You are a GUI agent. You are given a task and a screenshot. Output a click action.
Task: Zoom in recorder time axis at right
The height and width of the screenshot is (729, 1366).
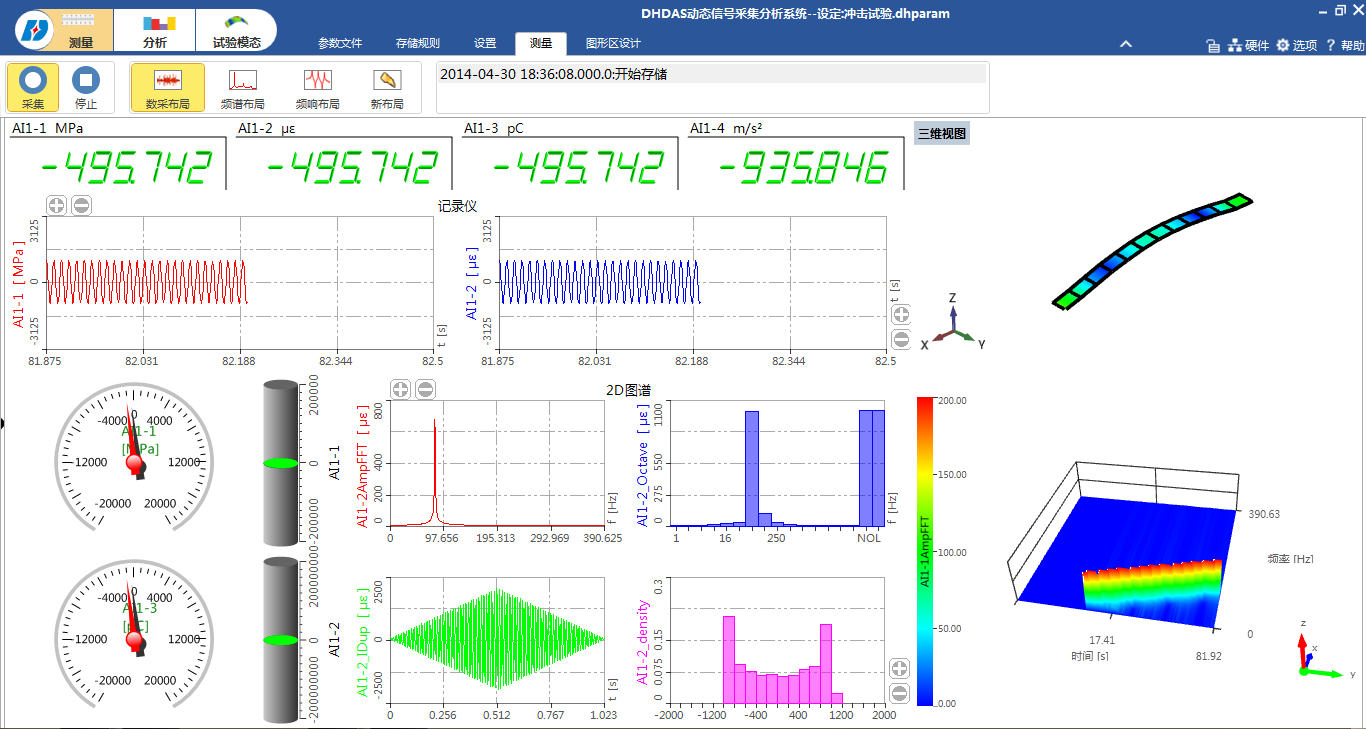[901, 314]
